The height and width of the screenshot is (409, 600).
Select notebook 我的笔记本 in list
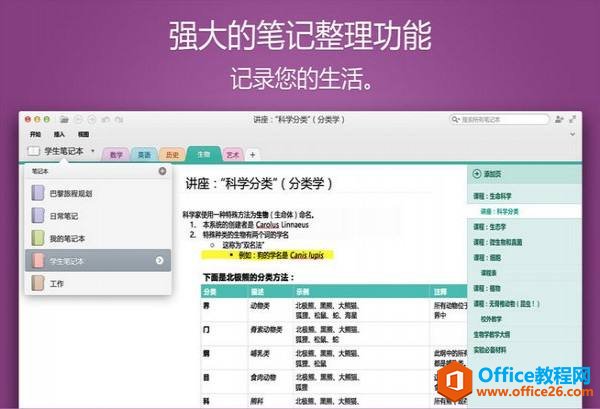pyautogui.click(x=98, y=238)
